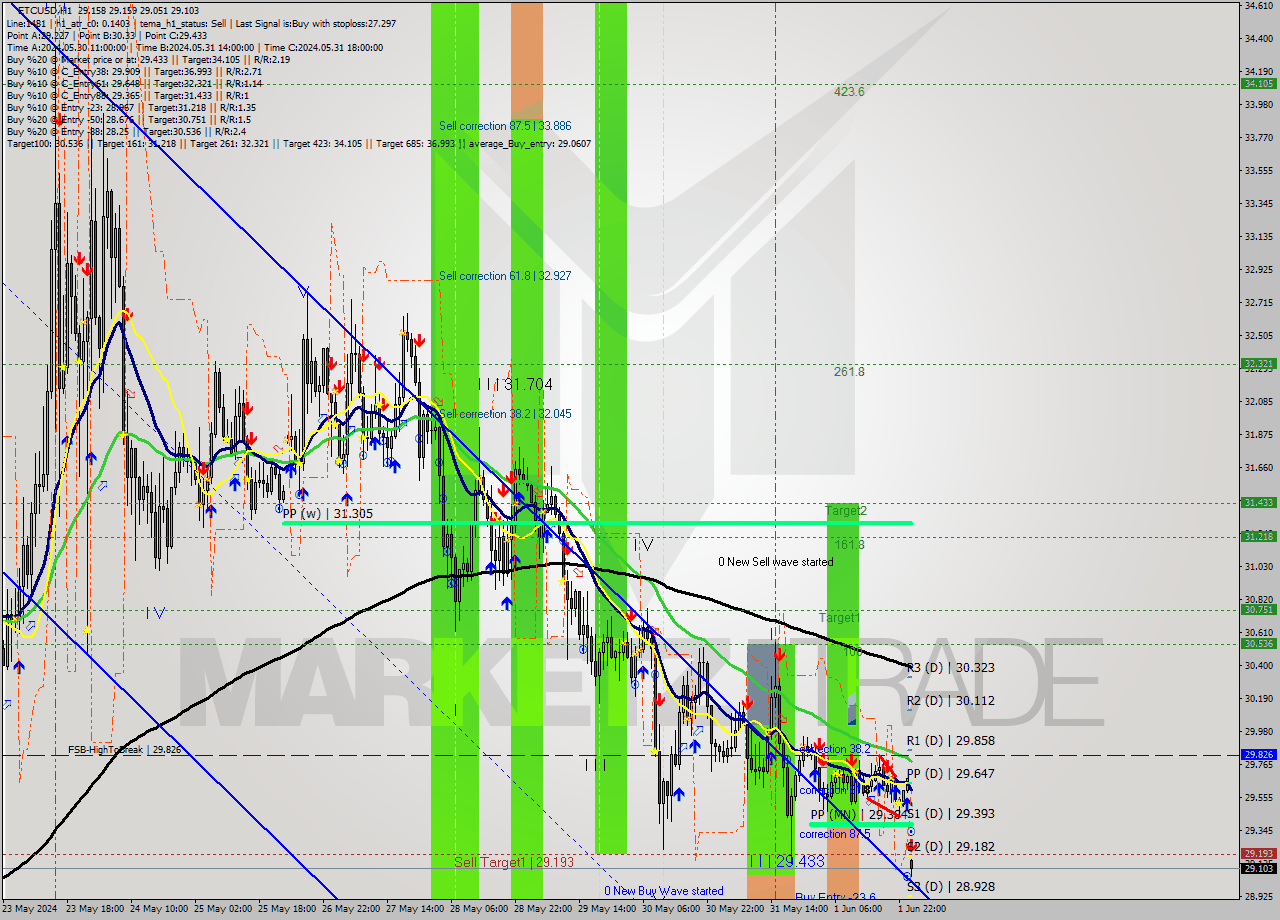Select the '0 New Buy Wave started' text
Screen dimensions: 1280x920
pos(664,891)
